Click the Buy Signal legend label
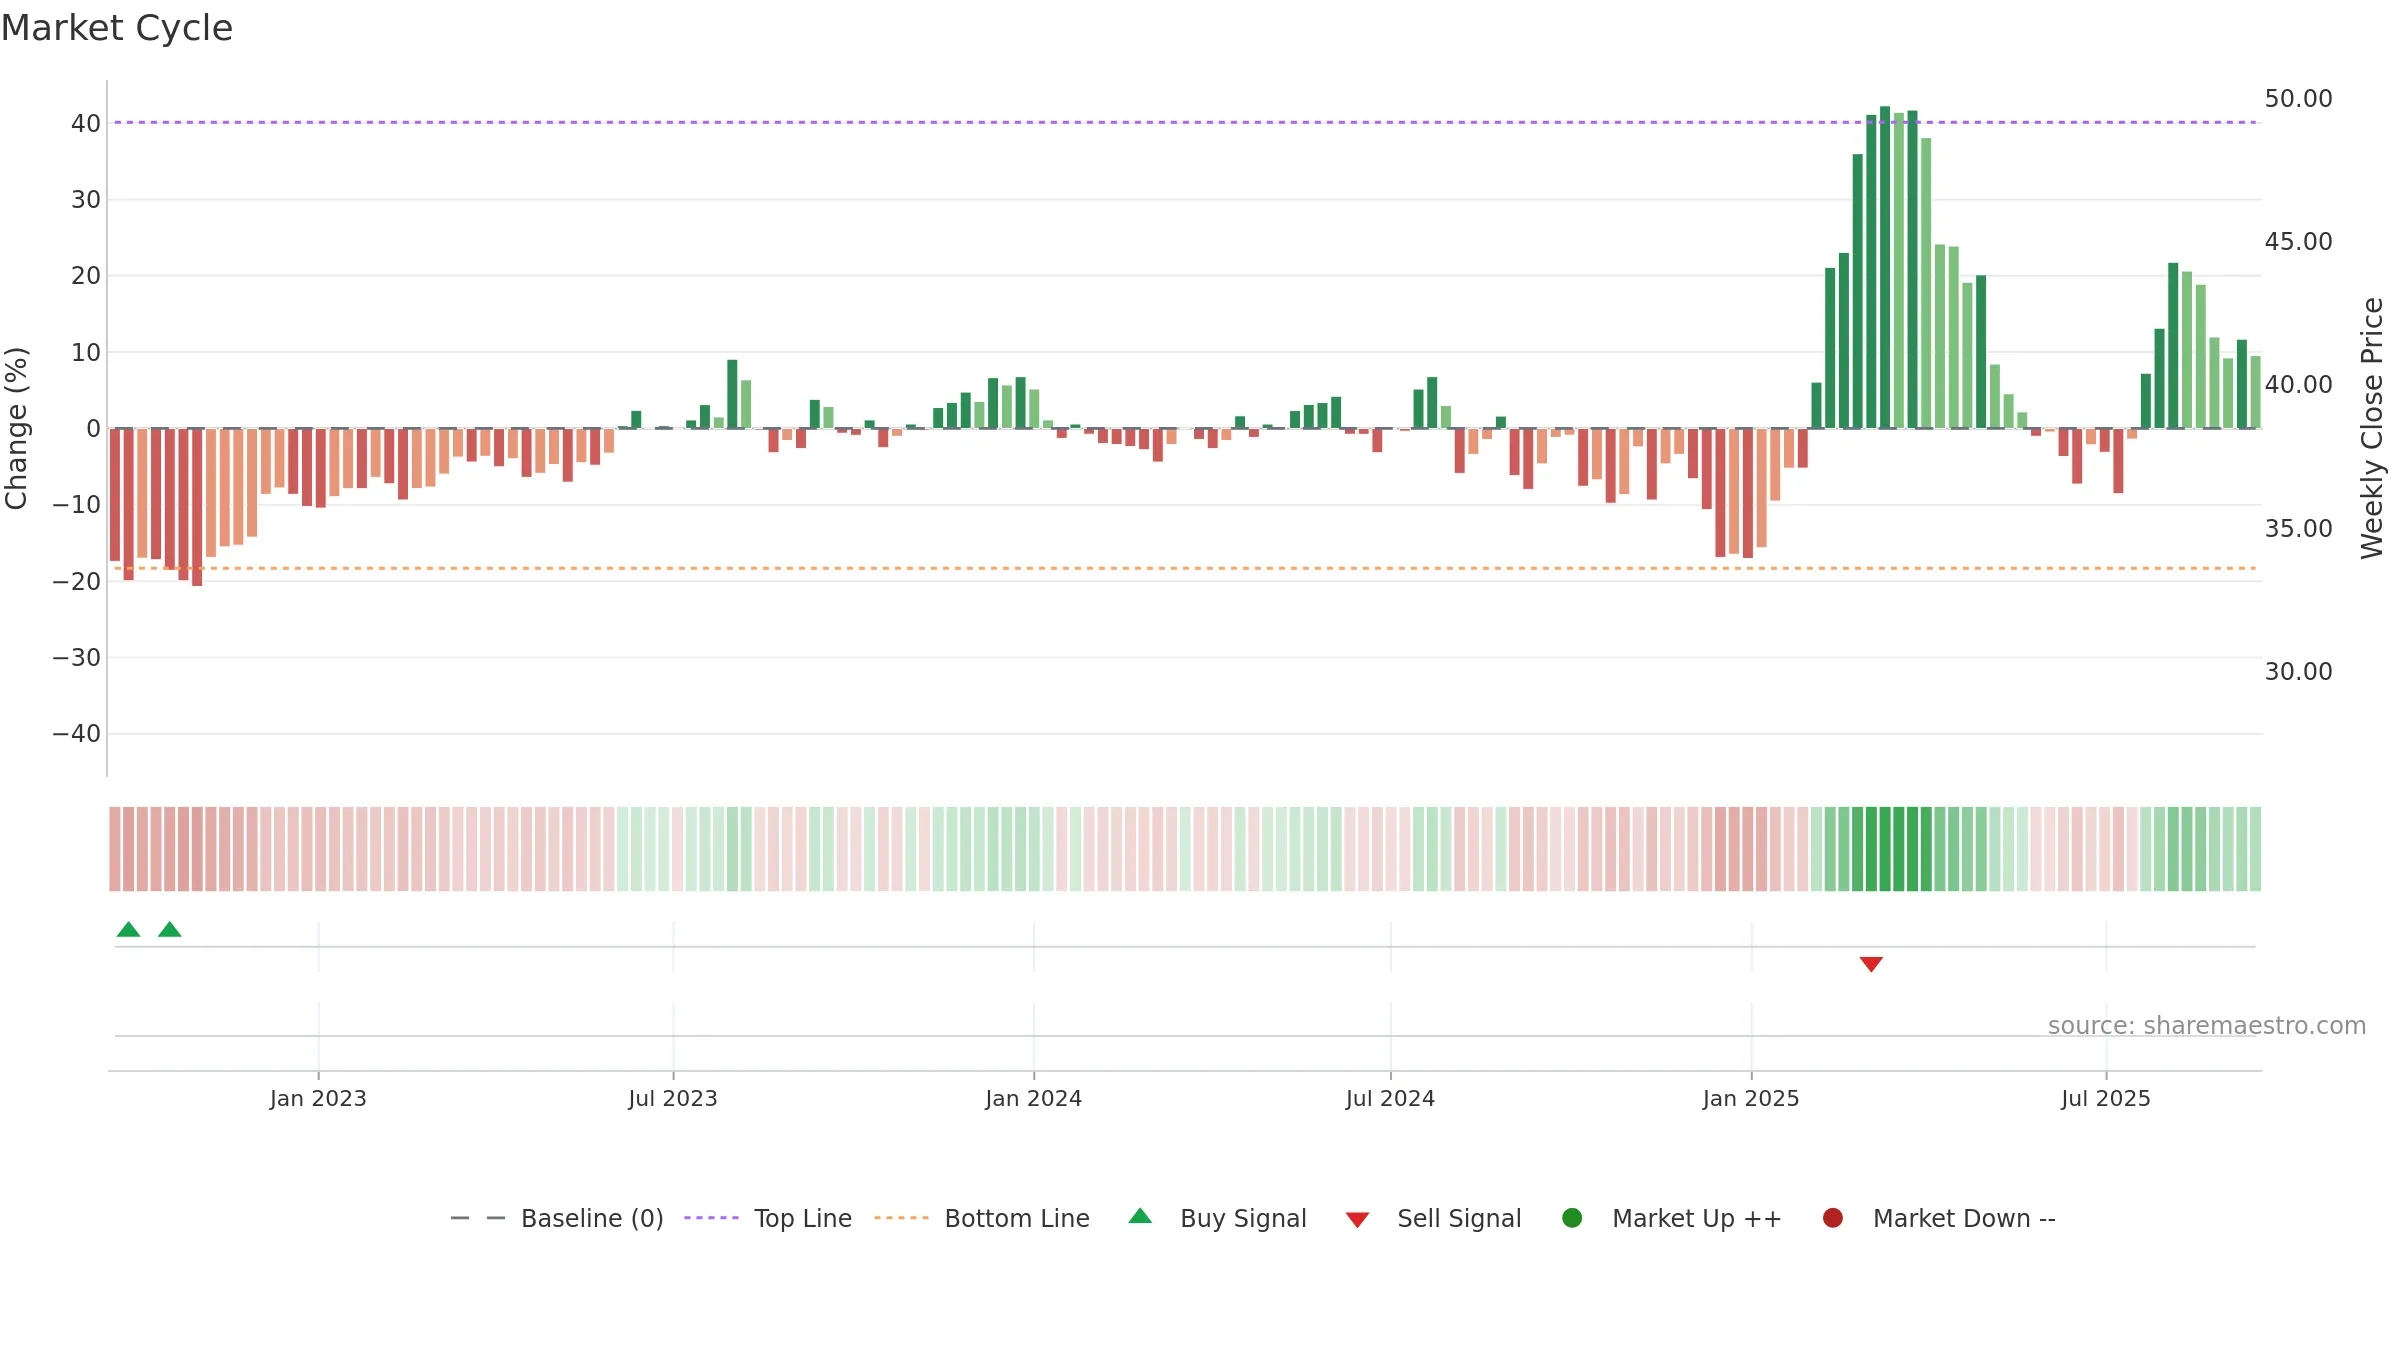This screenshot has width=2400, height=1350. click(1243, 1218)
